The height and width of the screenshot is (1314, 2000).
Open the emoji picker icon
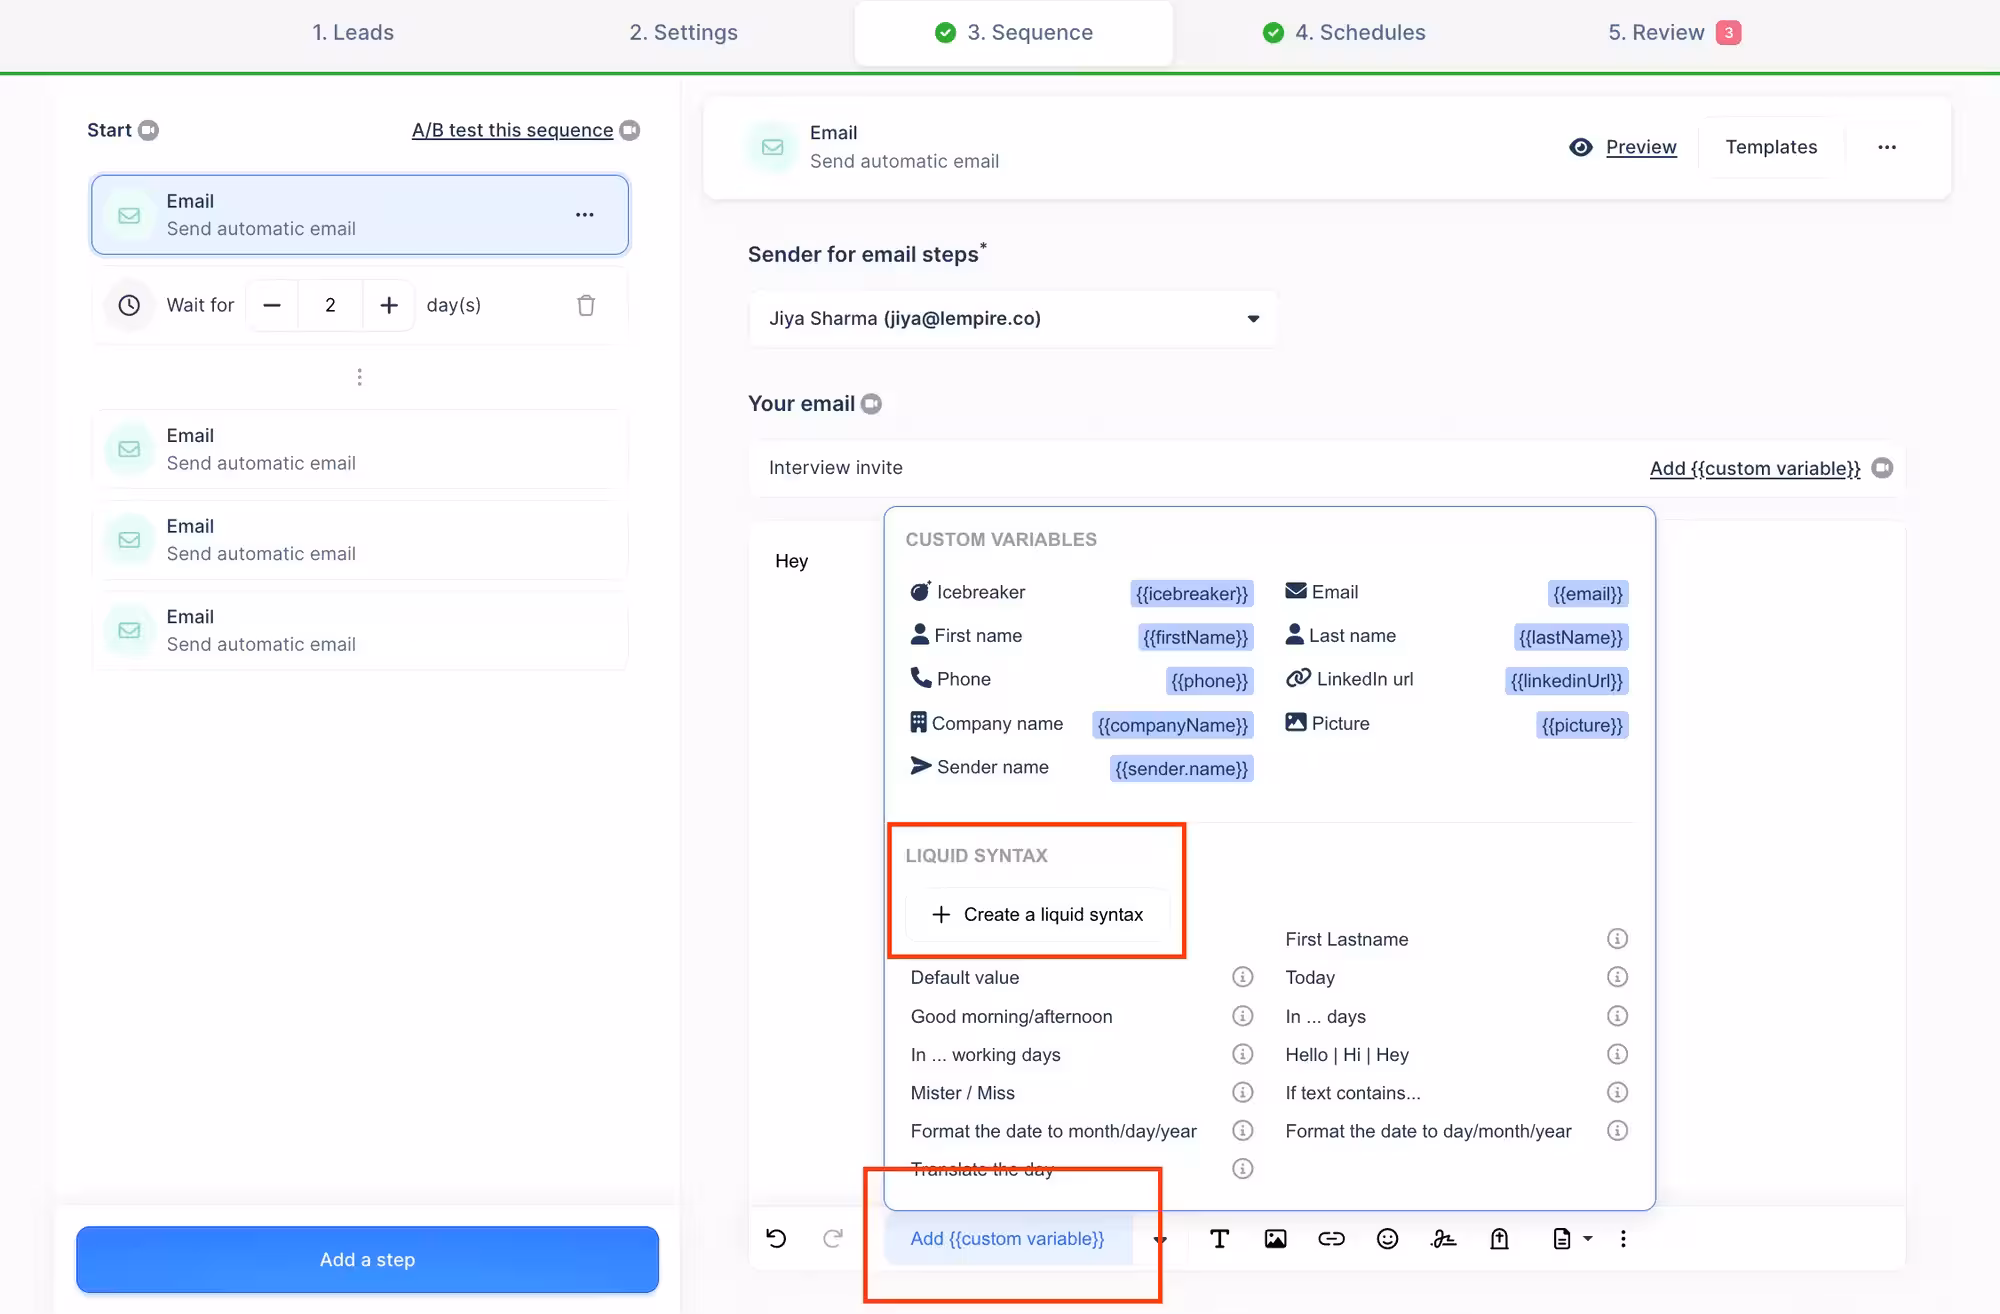pos(1387,1239)
